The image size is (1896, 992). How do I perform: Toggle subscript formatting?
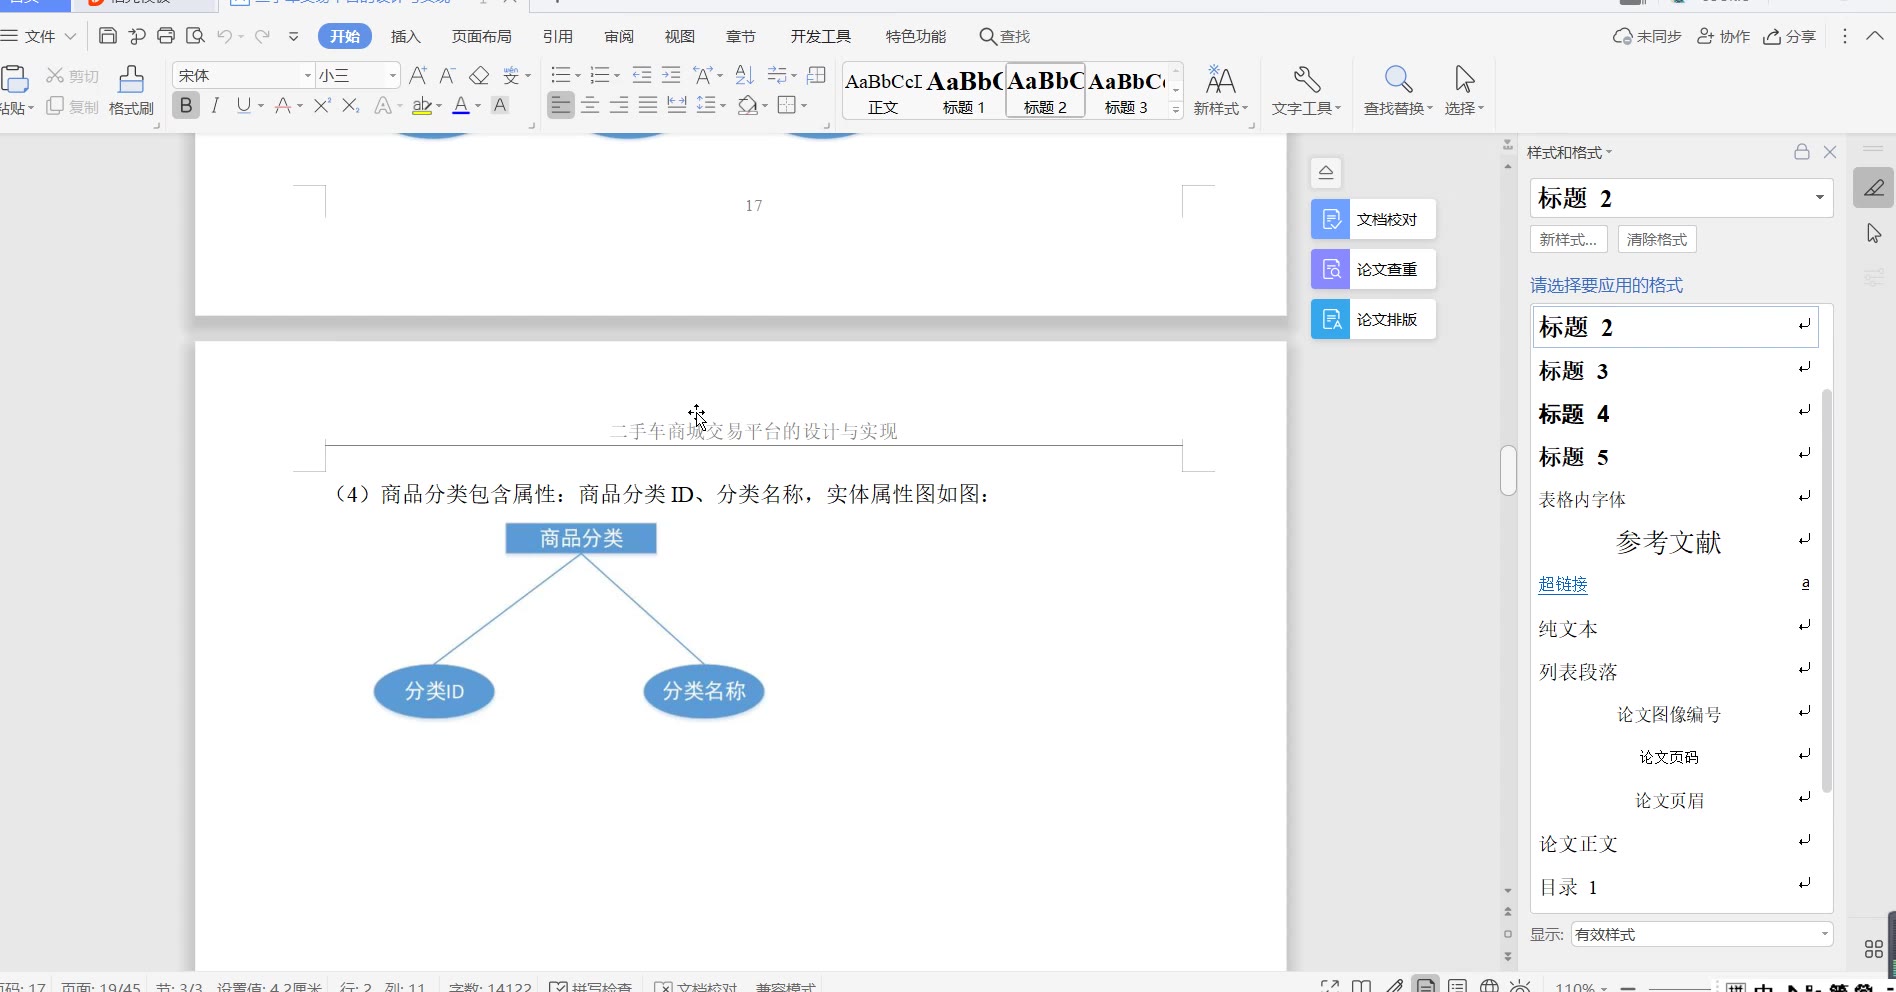(350, 105)
